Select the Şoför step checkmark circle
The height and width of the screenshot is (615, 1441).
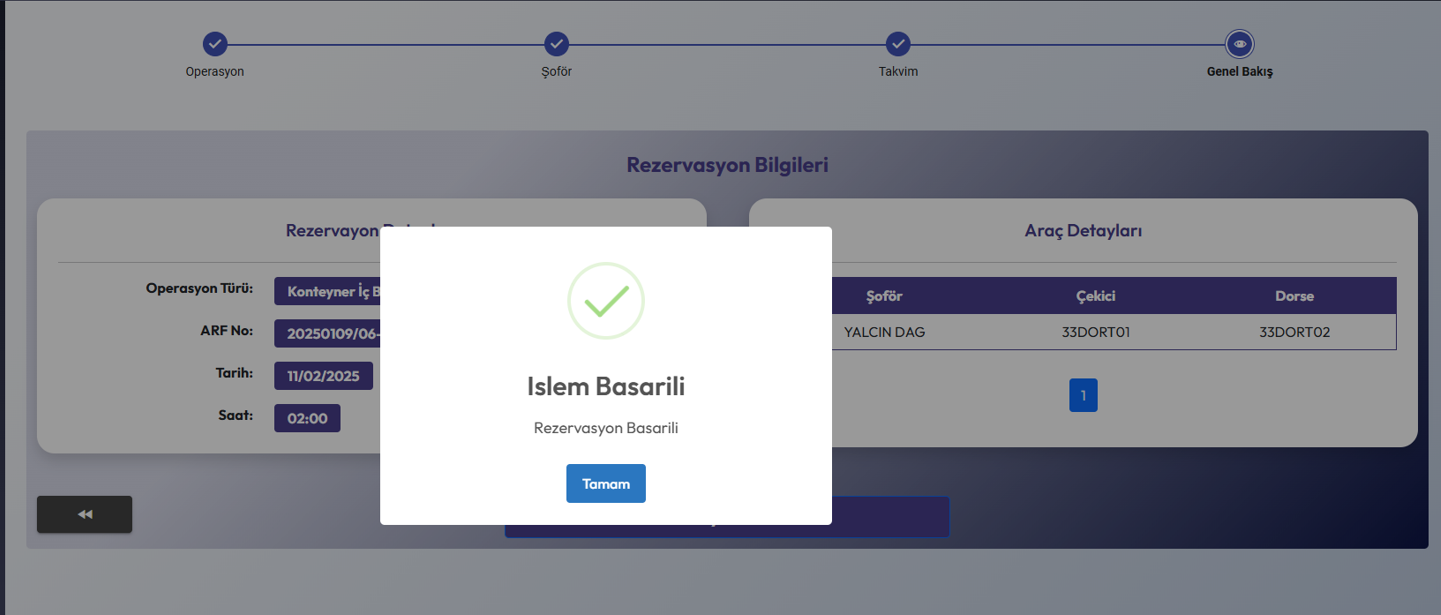pos(557,44)
